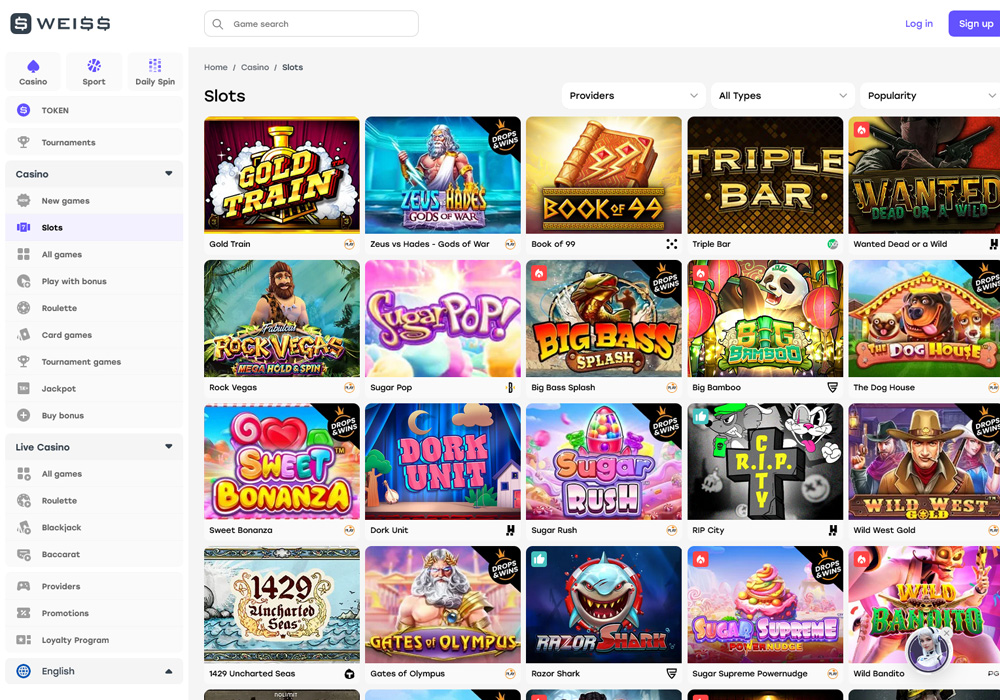Collapse the Live Casino sidebar section
This screenshot has width=1000, height=700.
168,446
